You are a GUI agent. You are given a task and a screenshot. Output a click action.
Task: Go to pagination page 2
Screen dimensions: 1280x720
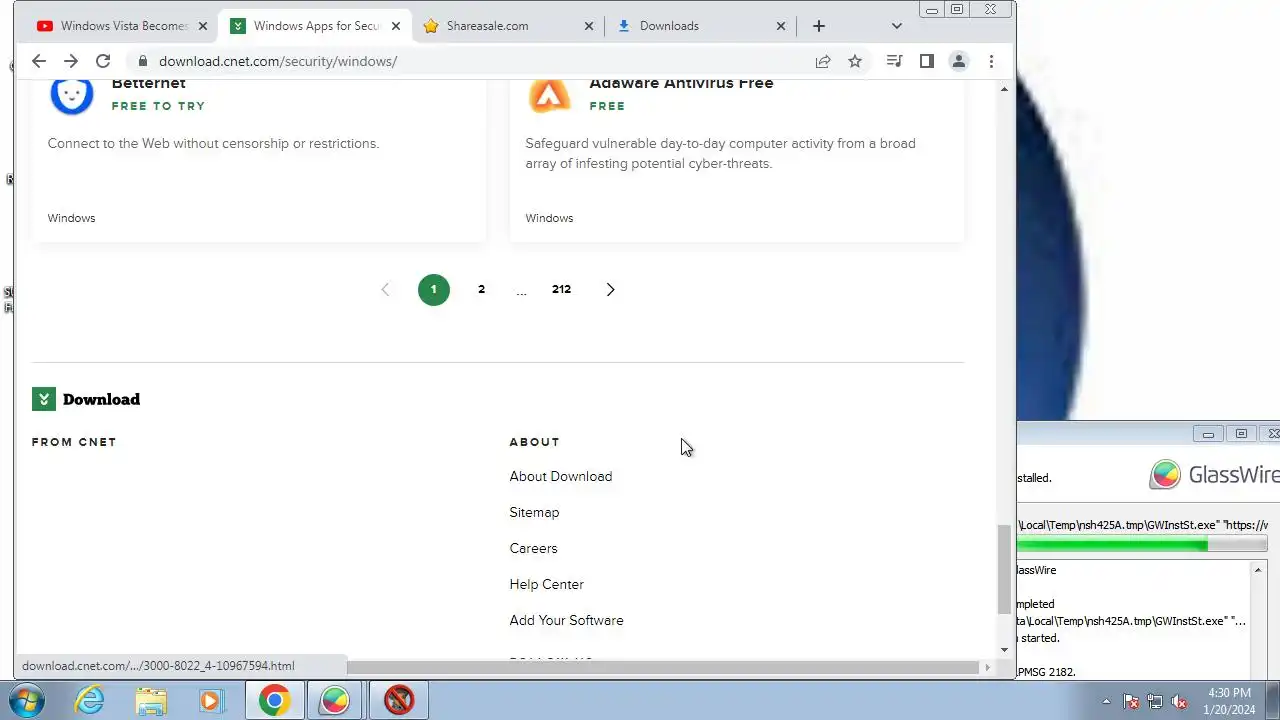point(482,289)
